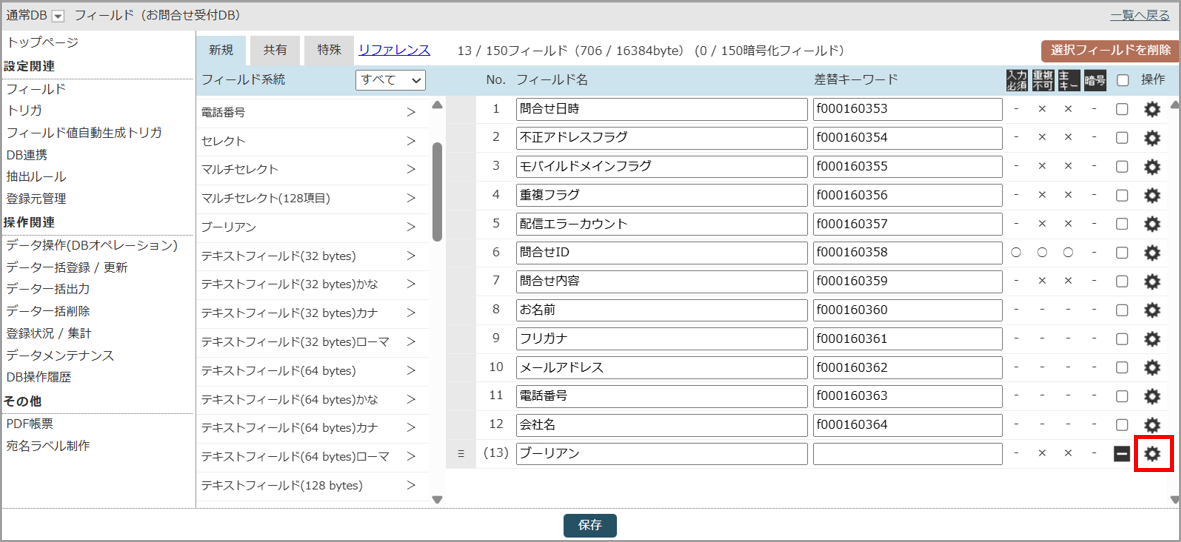1181x542 pixels.
Task: Toggle the select-all checkbox in header
Action: point(1122,80)
